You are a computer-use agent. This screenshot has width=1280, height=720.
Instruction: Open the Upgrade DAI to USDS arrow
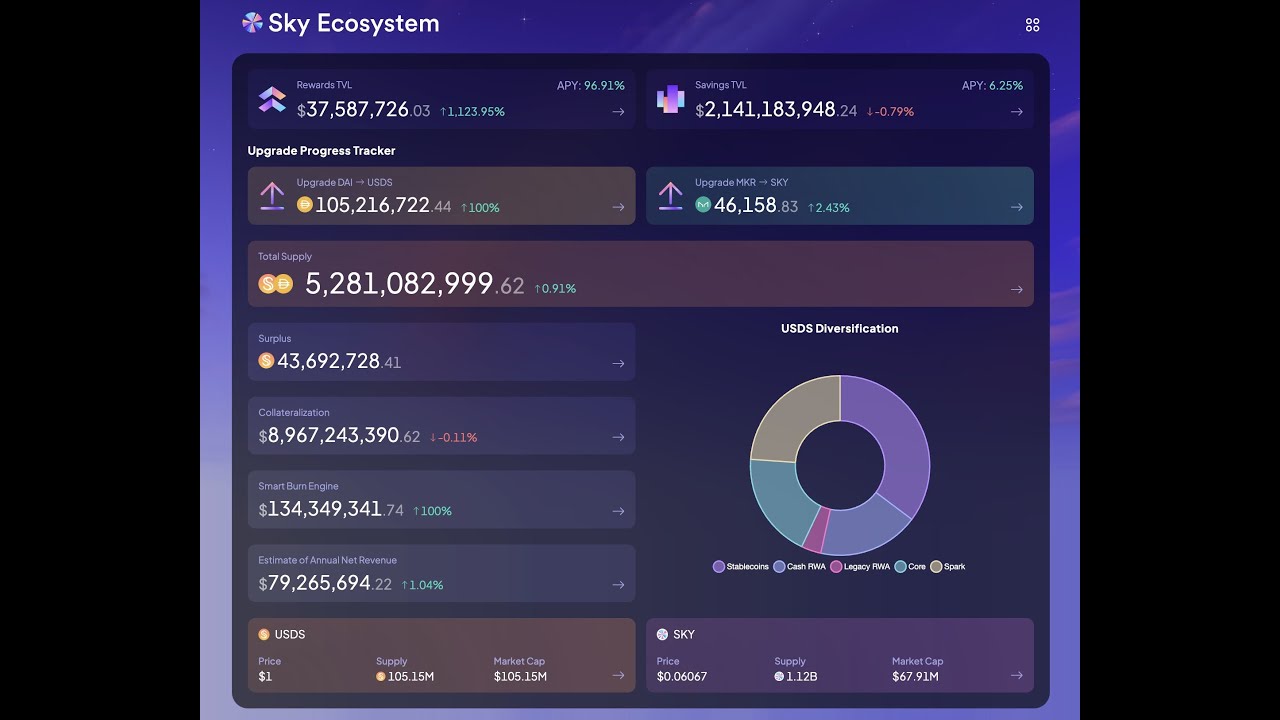618,207
